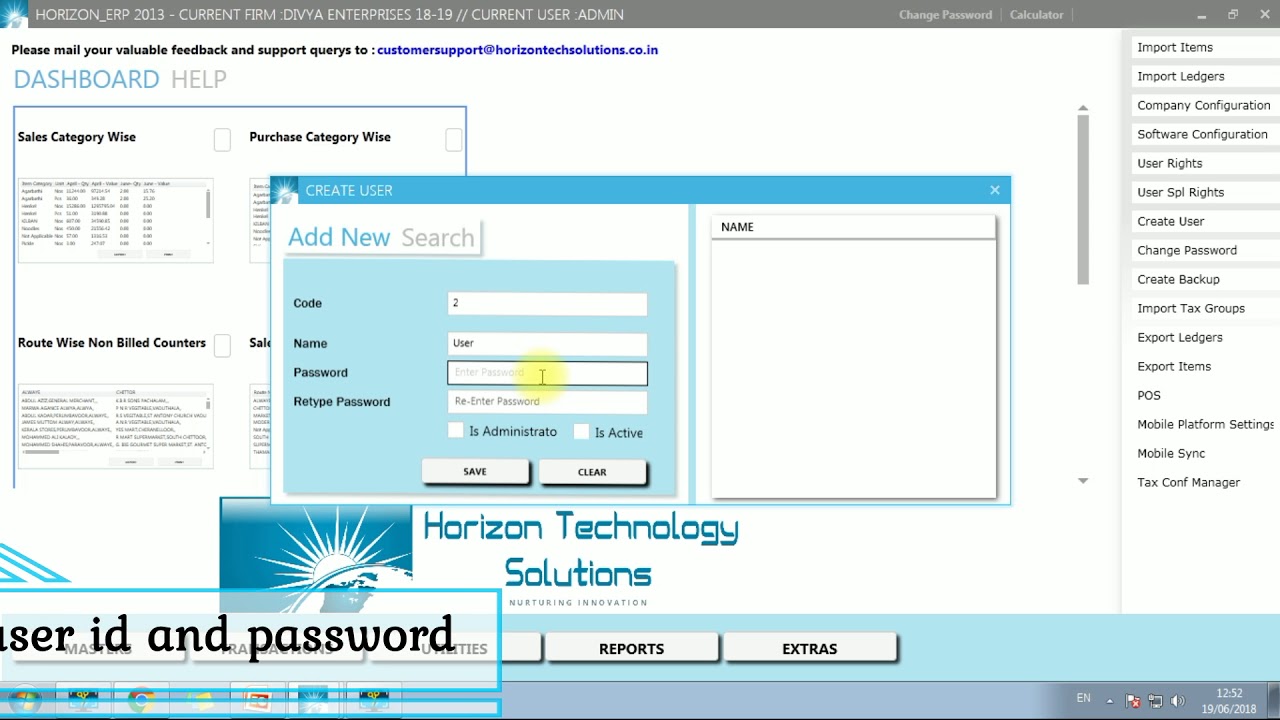Click the Sales Category Wise table thumbnail
Screen dimensions: 1280x720
(115, 220)
